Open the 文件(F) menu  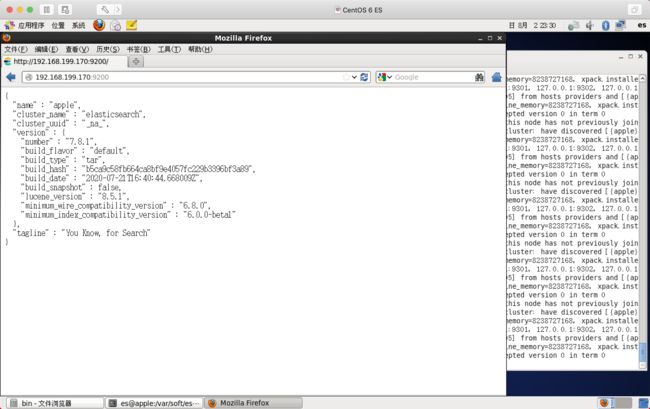pos(16,49)
